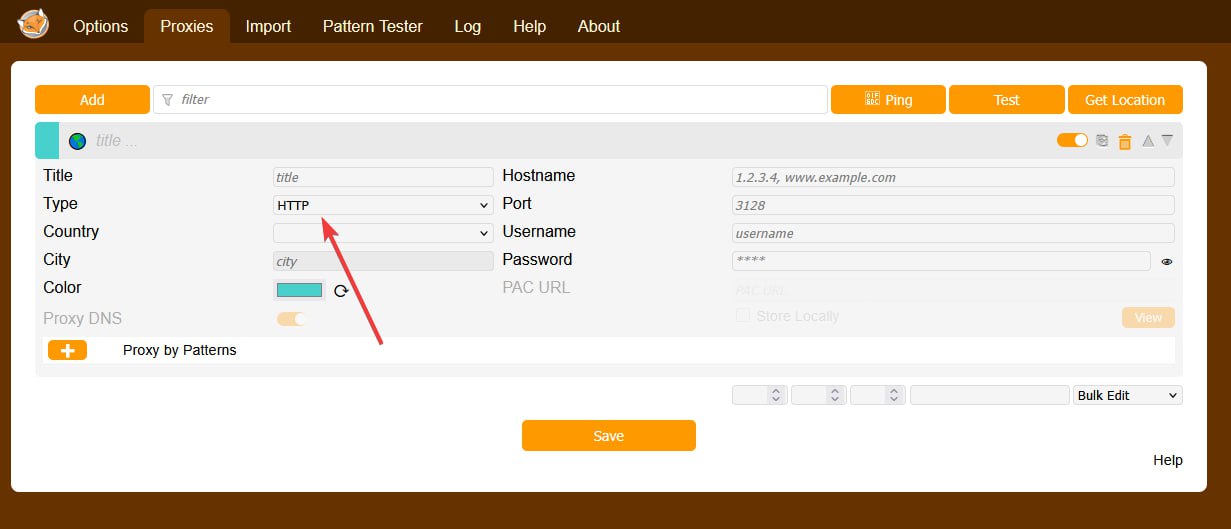Open the teal color swatch picker

pos(299,290)
